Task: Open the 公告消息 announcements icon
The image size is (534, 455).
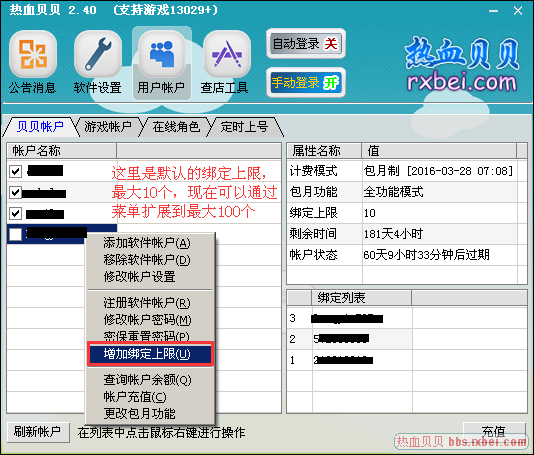Action: [33, 62]
